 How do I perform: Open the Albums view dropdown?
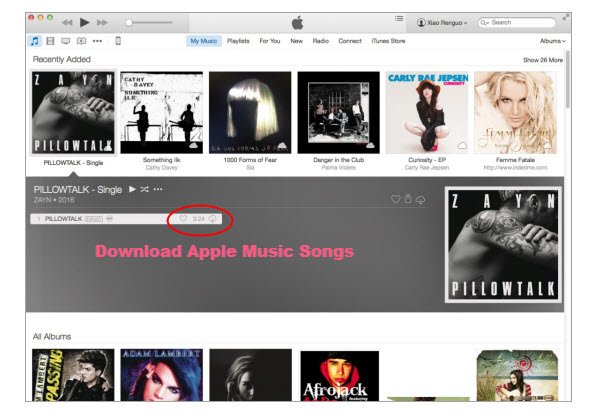(553, 41)
